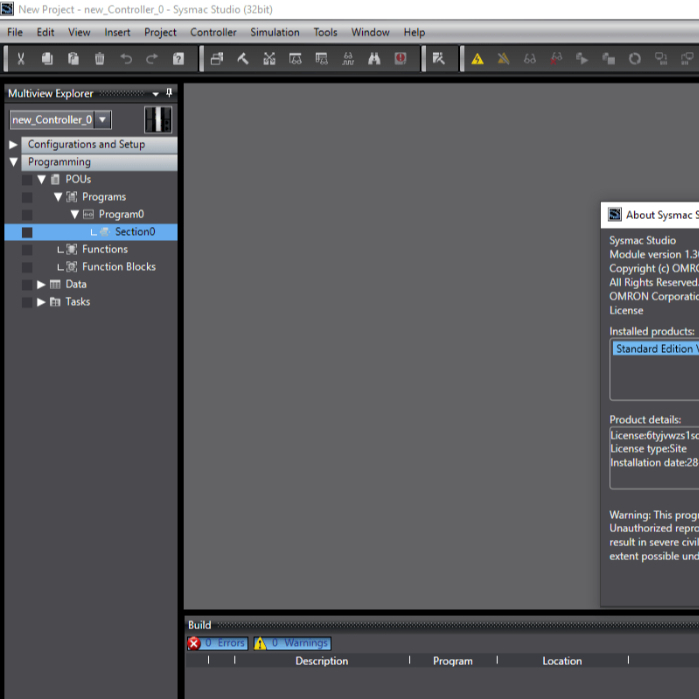Screen dimensions: 699x699
Task: Click the Delete trash can toolbar icon
Action: [x=99, y=59]
